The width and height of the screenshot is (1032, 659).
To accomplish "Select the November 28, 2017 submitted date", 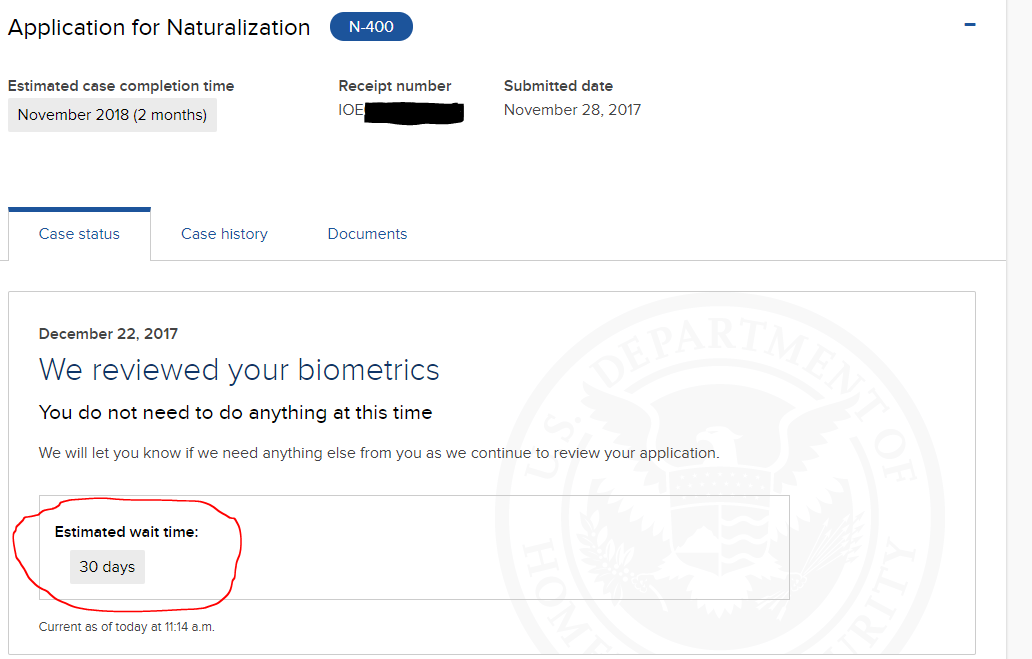I will tap(572, 110).
